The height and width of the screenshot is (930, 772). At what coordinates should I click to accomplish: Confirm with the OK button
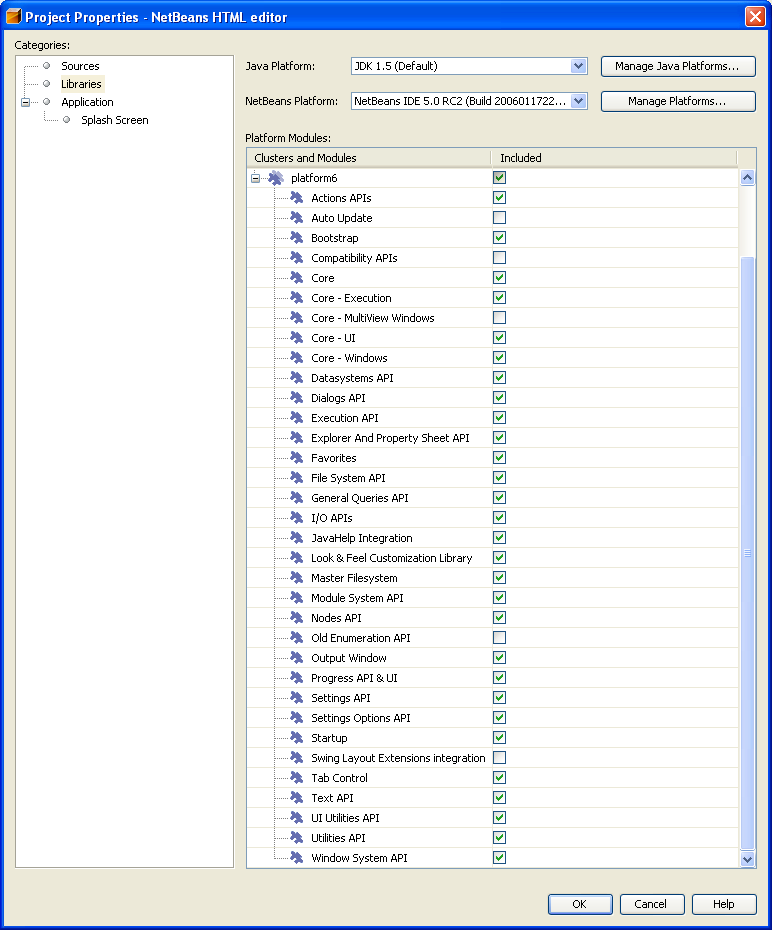[580, 904]
